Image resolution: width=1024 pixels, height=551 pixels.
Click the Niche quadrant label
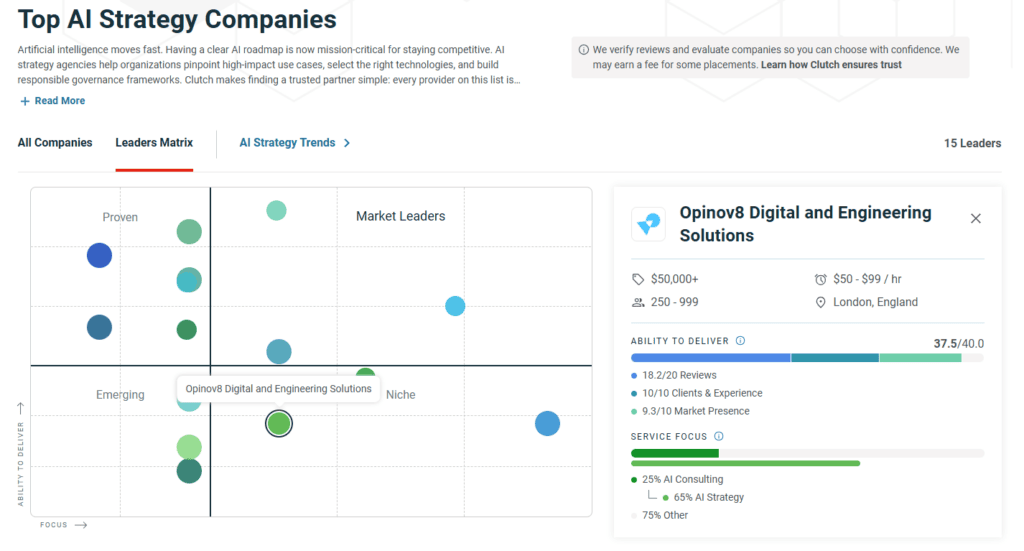click(400, 395)
